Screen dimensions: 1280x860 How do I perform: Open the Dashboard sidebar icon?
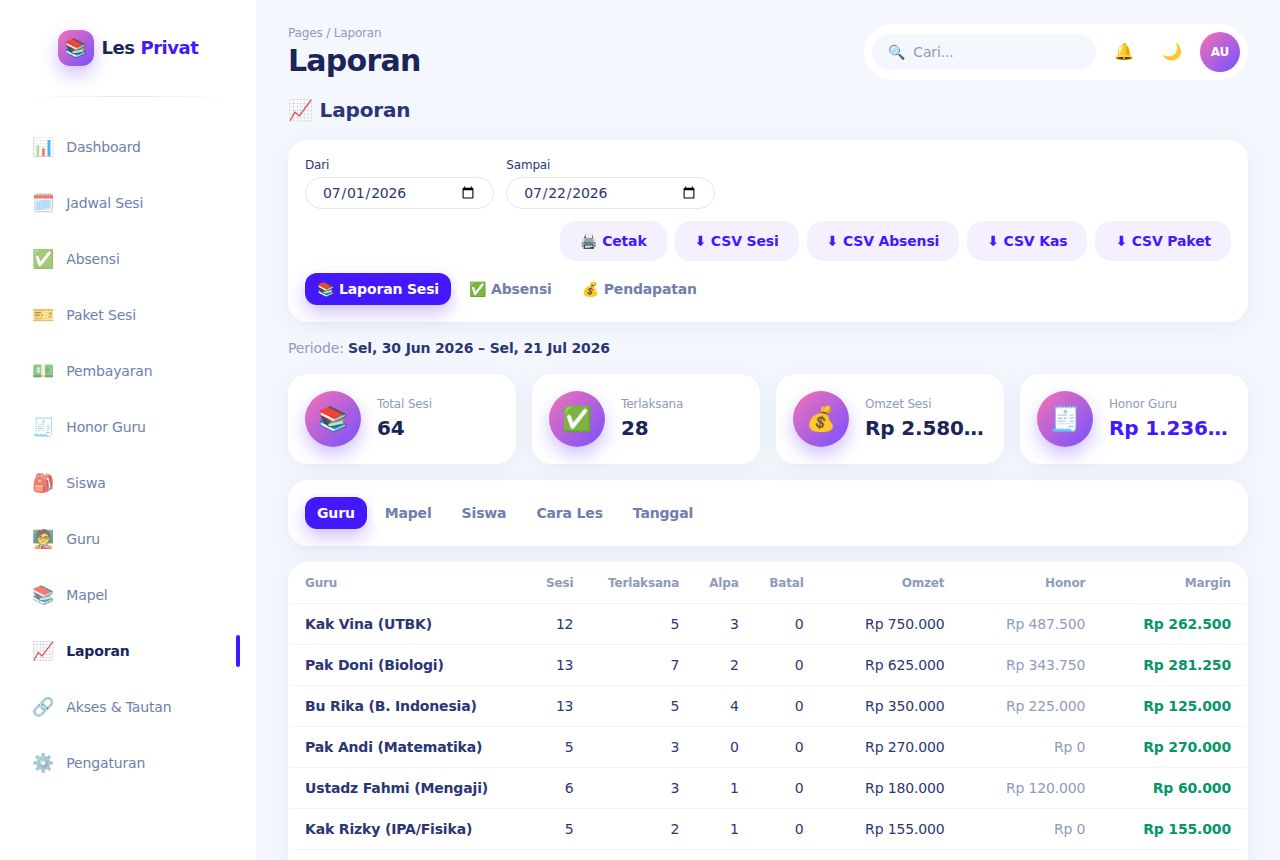pyautogui.click(x=43, y=147)
